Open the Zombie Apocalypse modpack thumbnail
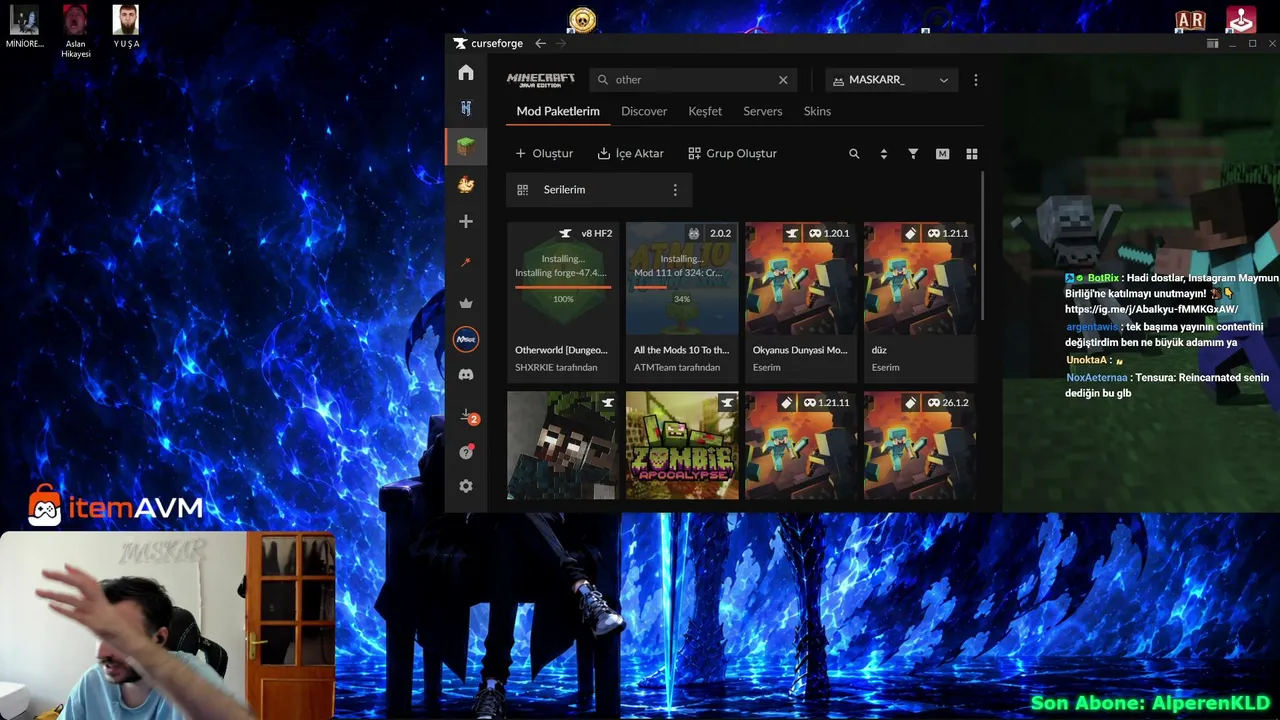The height and width of the screenshot is (720, 1280). (682, 445)
